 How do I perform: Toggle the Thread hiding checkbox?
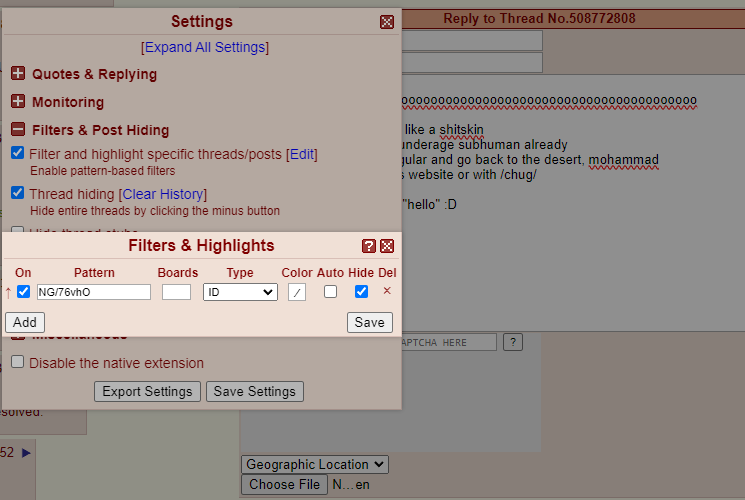(x=18, y=192)
